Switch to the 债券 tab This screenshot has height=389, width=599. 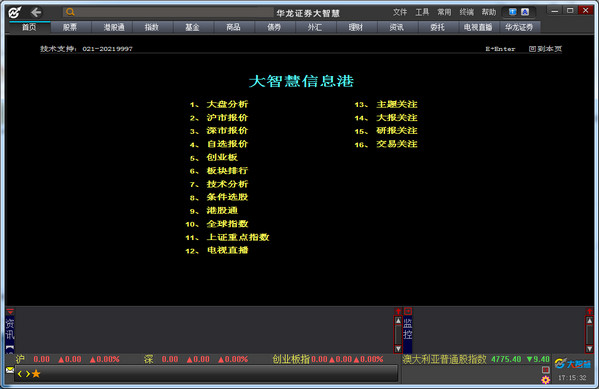(x=274, y=27)
